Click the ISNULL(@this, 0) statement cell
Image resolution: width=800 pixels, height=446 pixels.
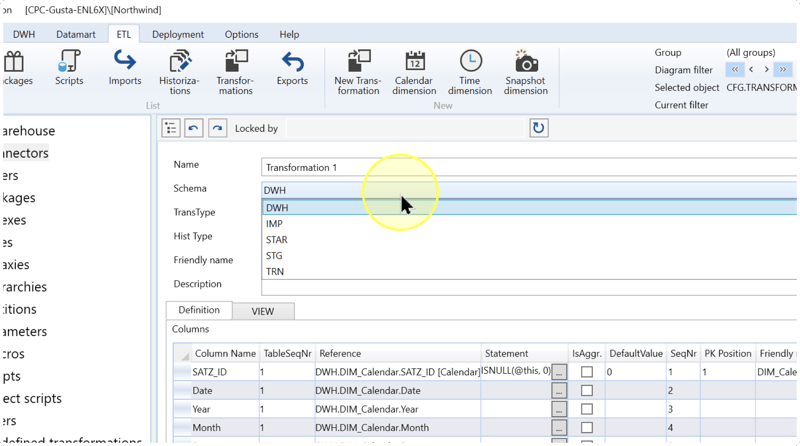tap(516, 371)
